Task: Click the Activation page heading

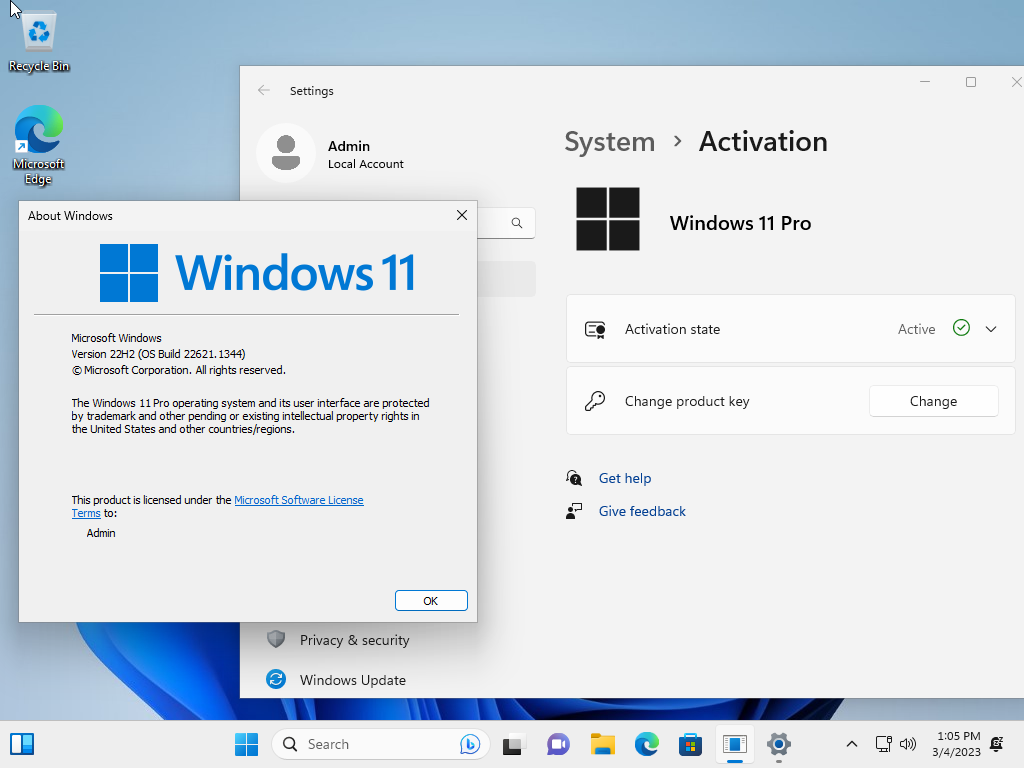Action: click(x=763, y=142)
